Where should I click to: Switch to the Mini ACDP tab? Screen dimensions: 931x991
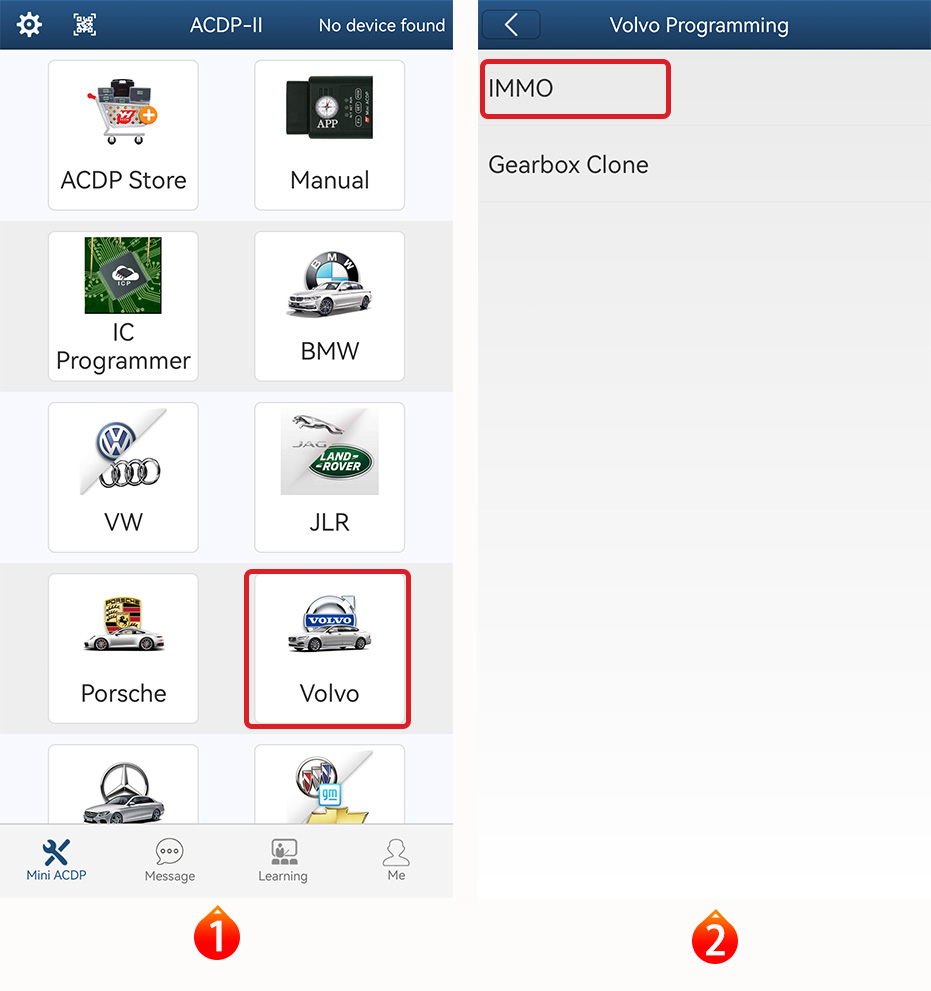tap(56, 860)
